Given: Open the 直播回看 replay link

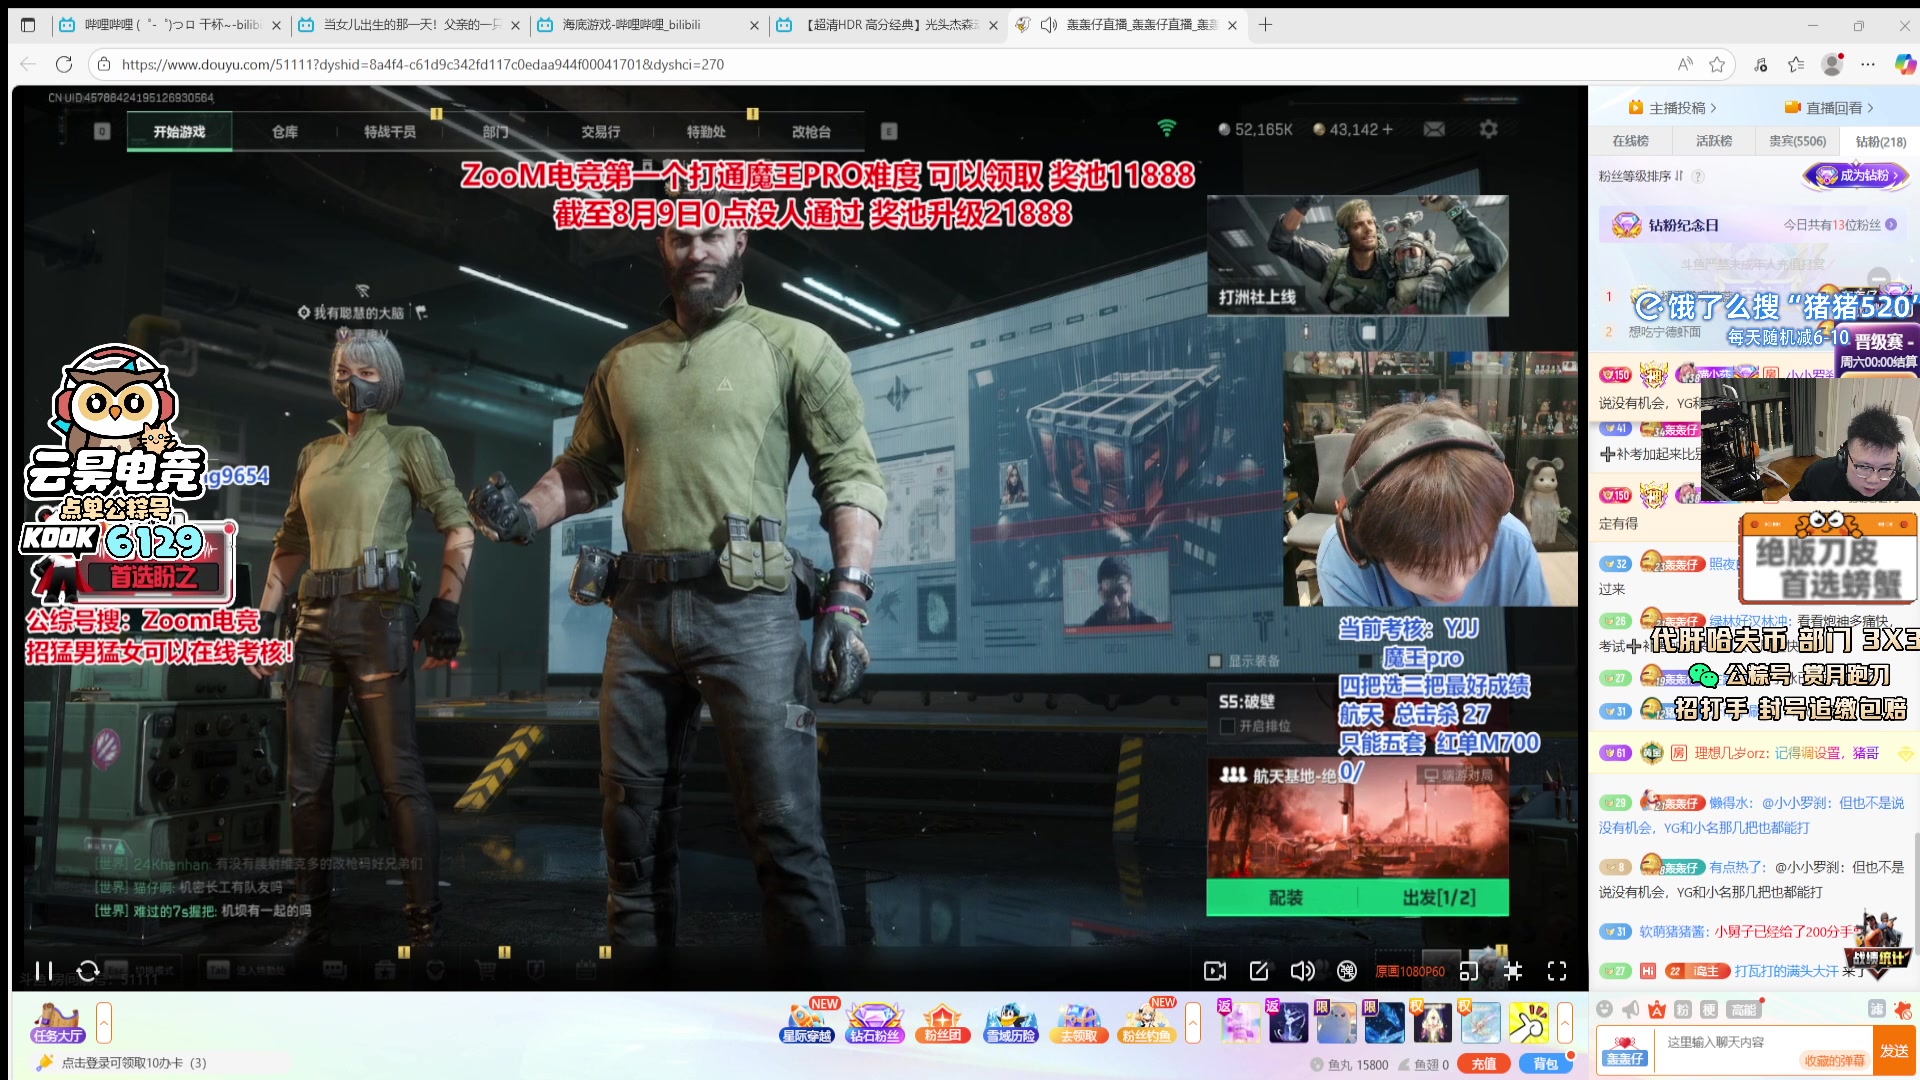Looking at the screenshot, I should 1829,108.
